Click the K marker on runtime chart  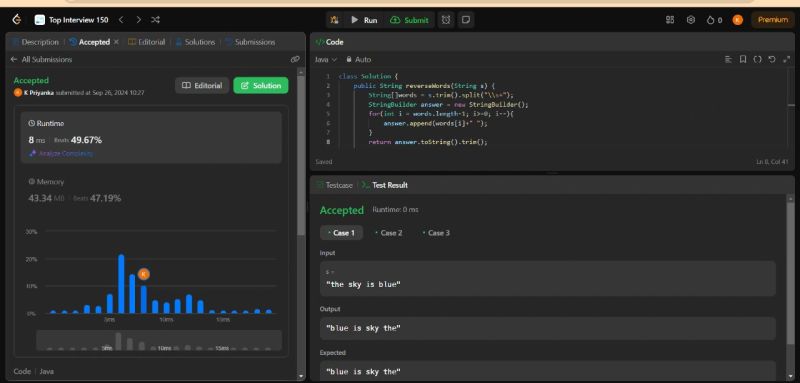point(144,274)
